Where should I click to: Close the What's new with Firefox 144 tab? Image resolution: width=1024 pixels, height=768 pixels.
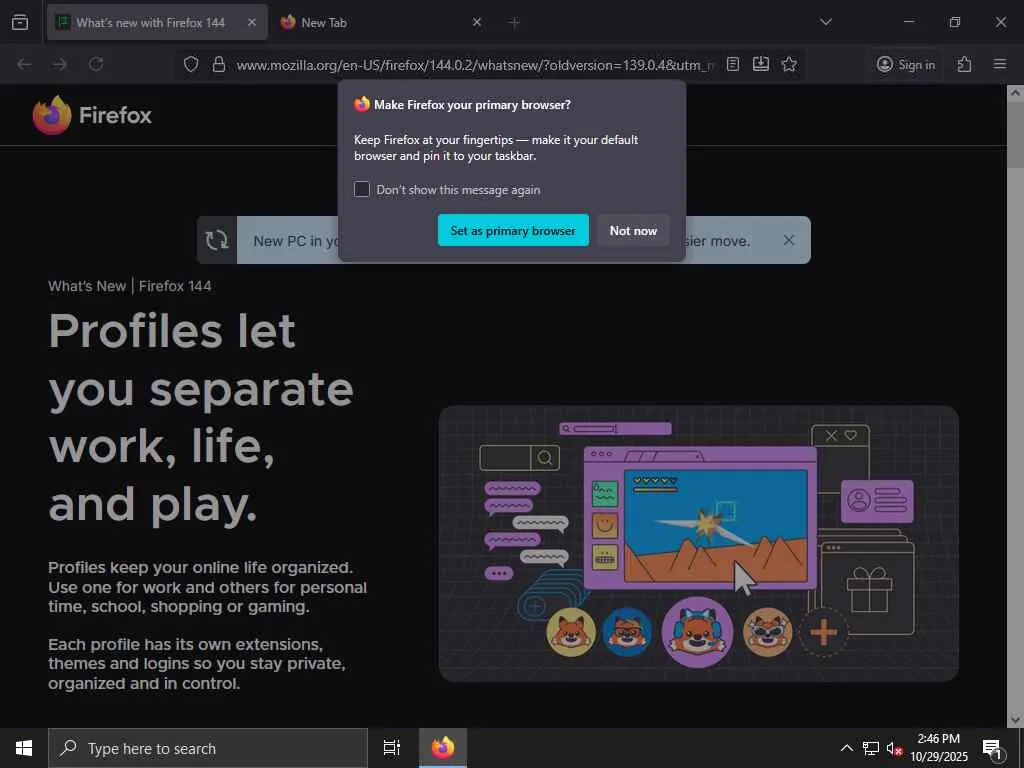[x=252, y=22]
